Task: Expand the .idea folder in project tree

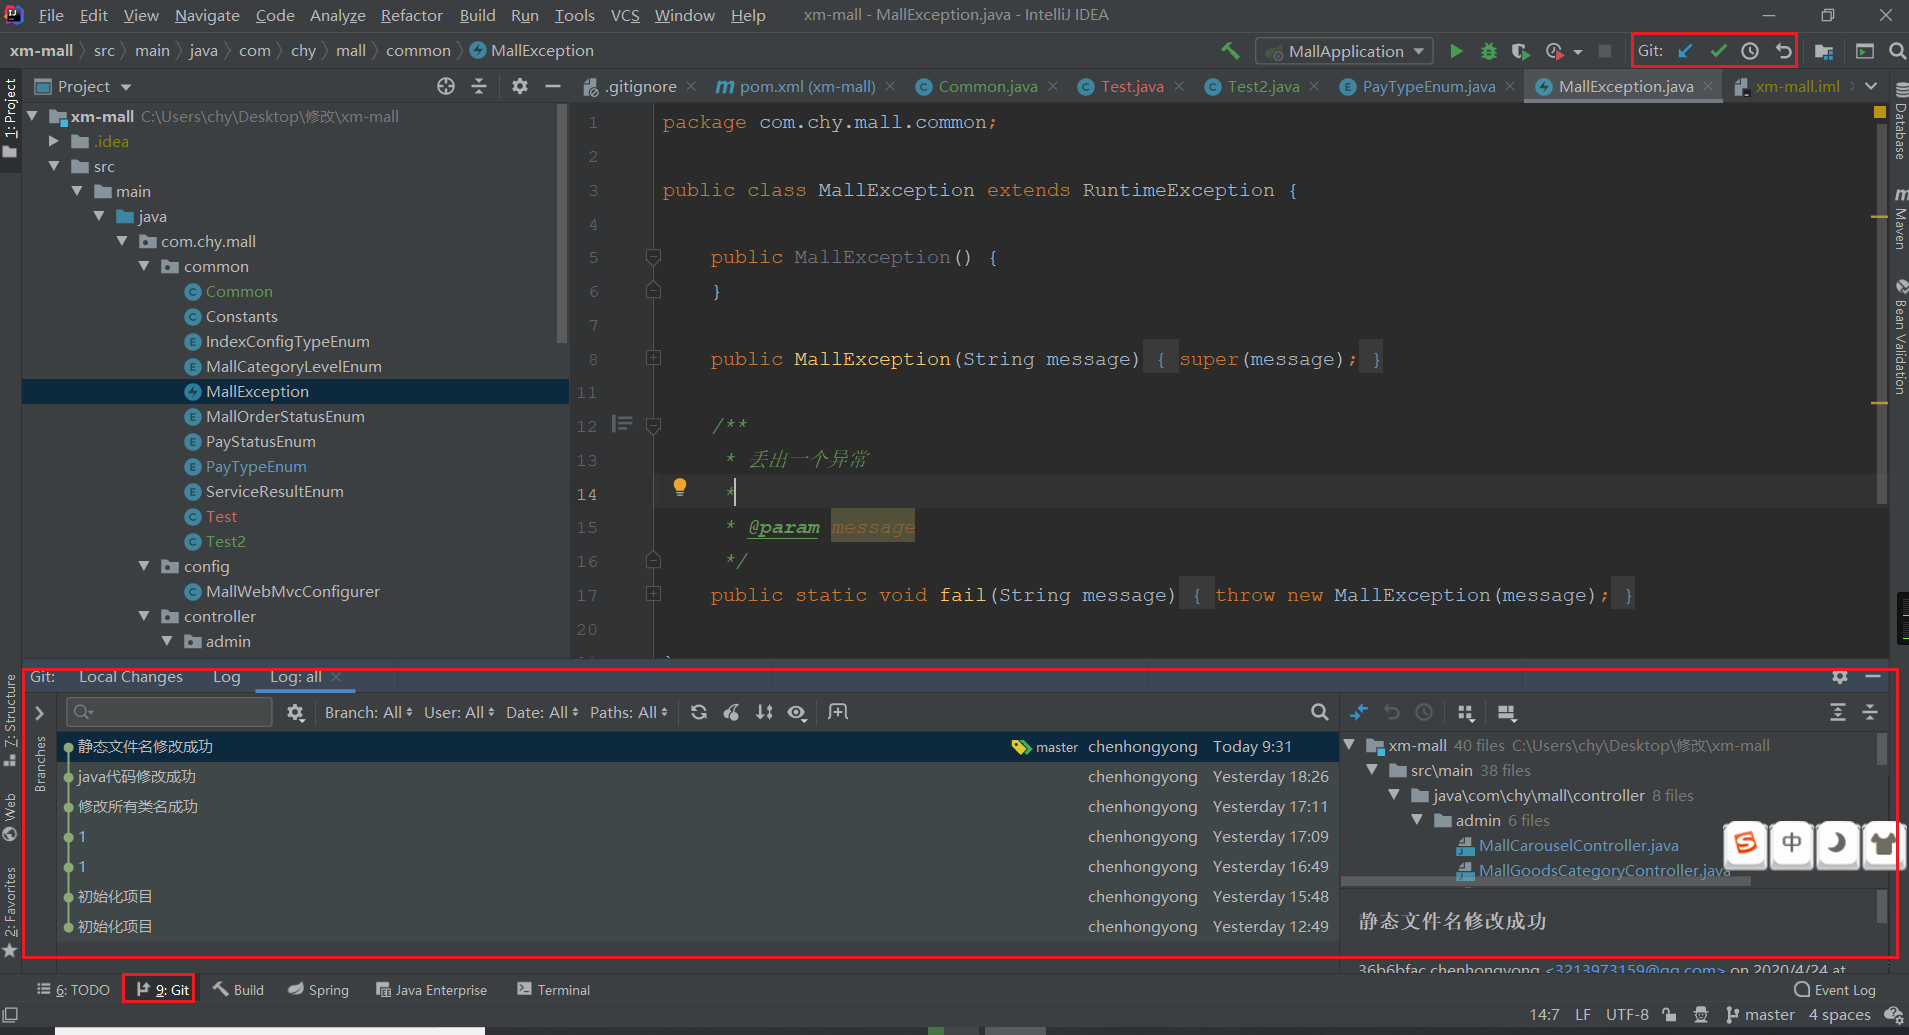Action: coord(54,141)
